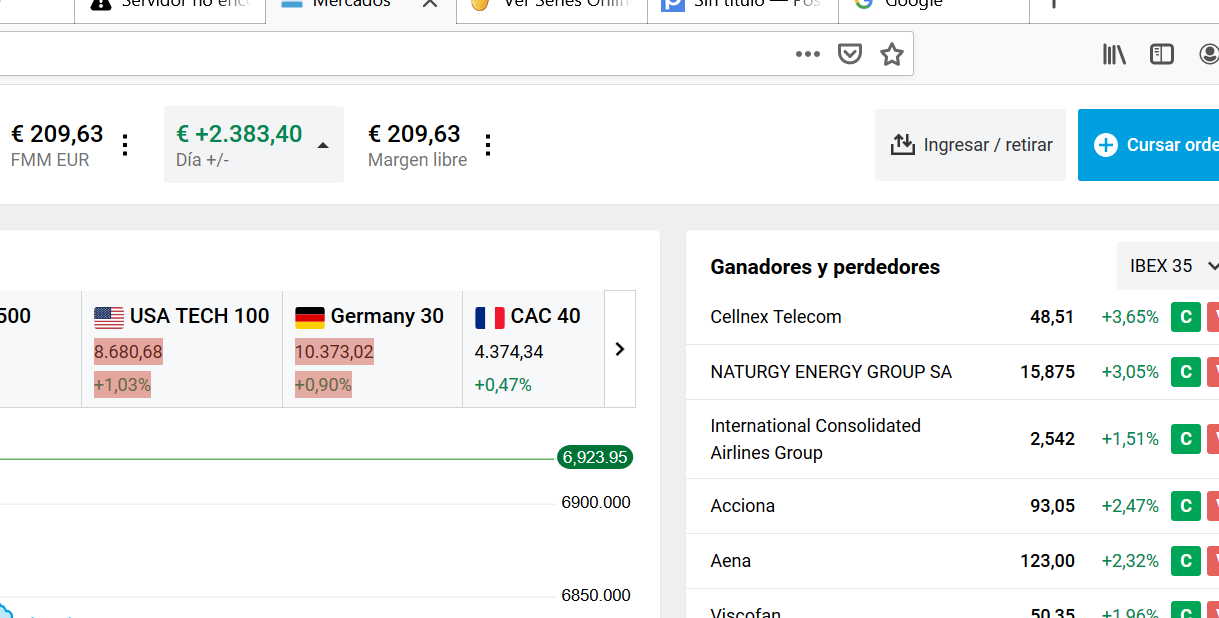Show next indices with the right chevron

click(620, 349)
